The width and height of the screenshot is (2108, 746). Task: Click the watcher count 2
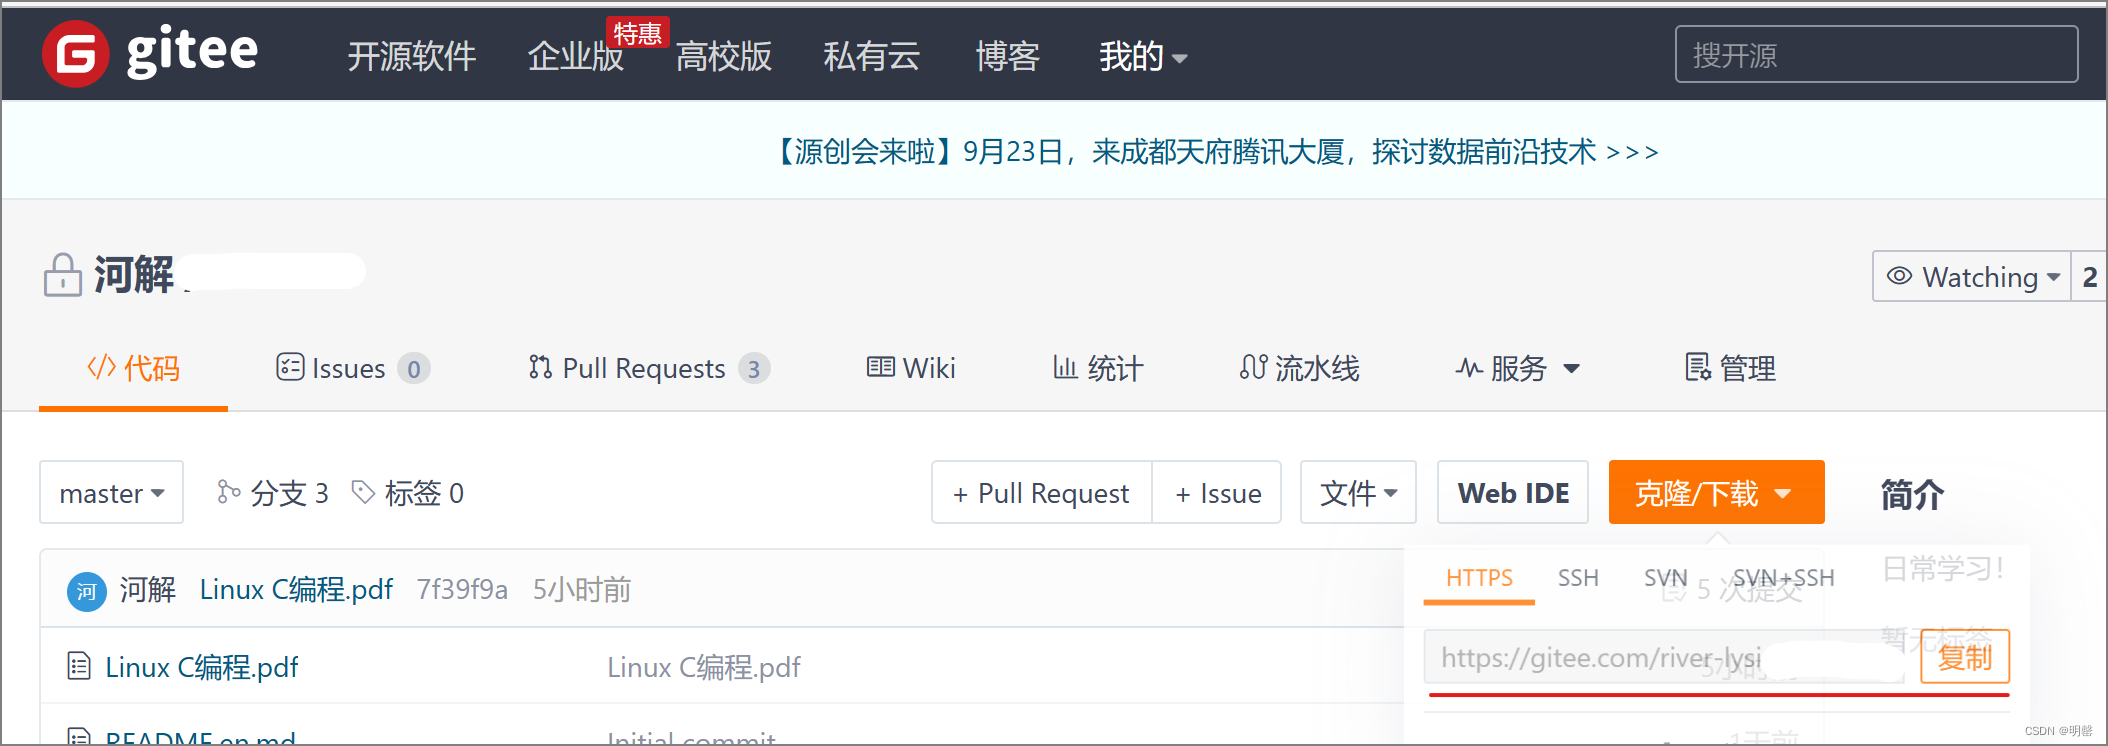pos(2089,276)
